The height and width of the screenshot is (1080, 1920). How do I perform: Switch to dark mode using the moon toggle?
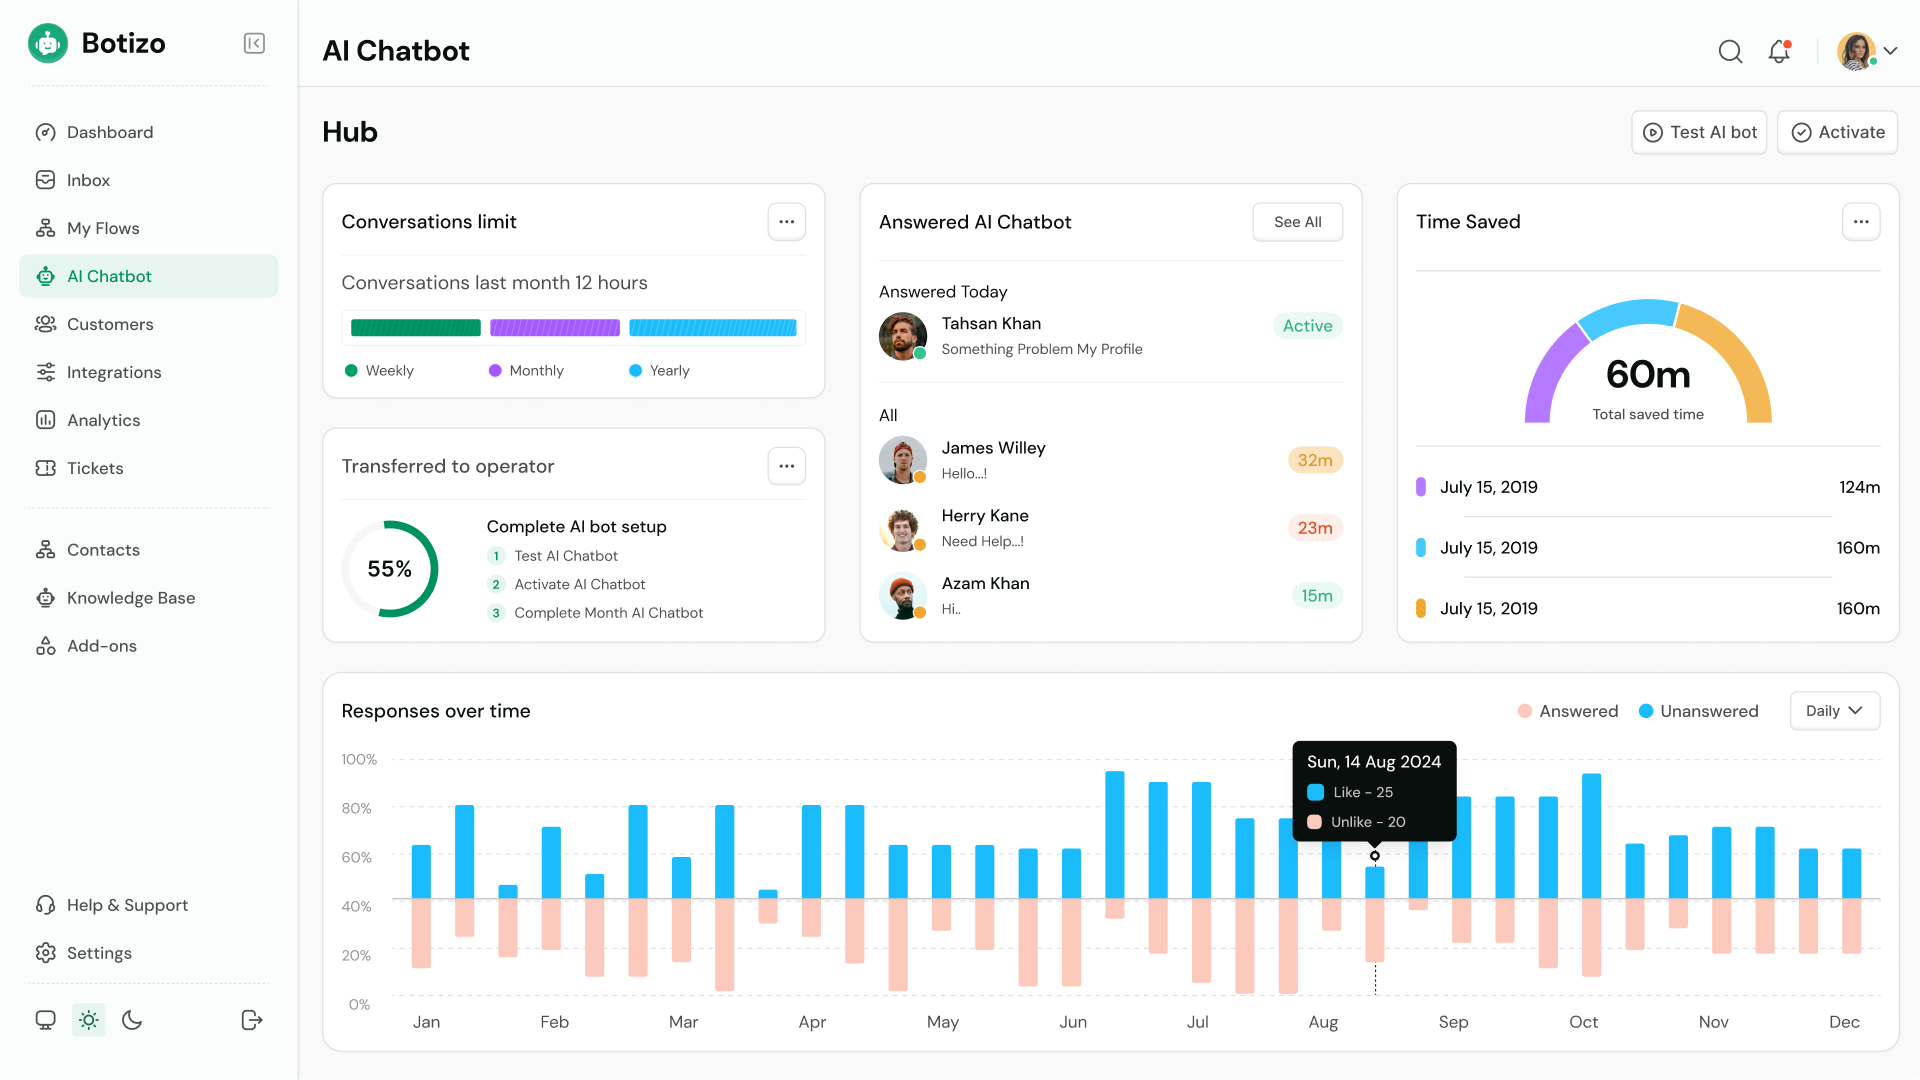point(132,1020)
